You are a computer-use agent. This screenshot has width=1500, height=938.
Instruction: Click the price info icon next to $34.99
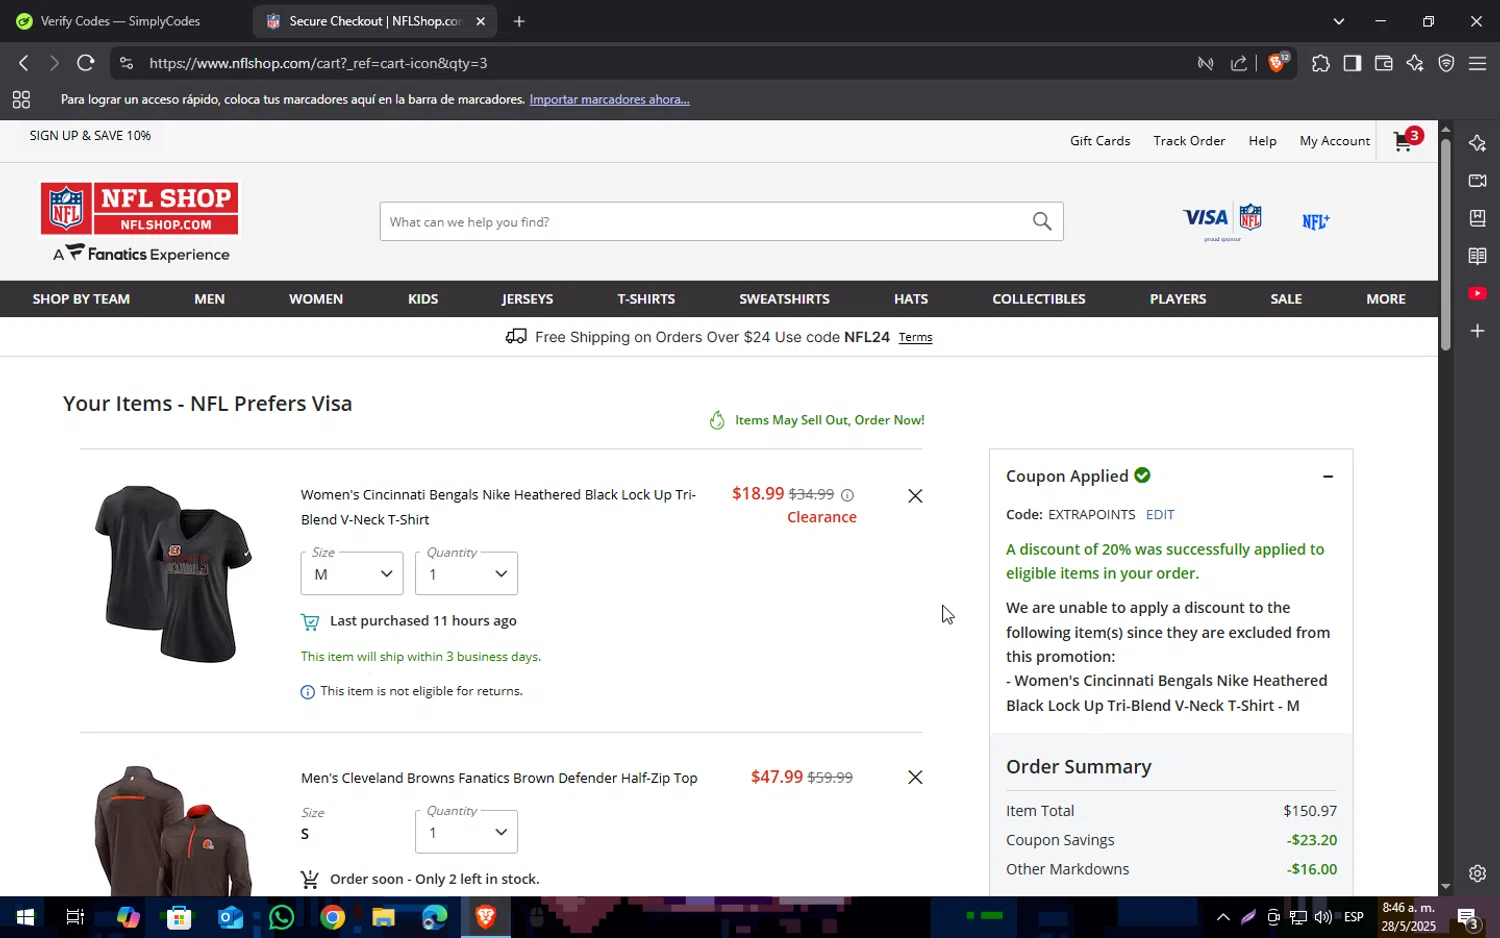click(x=847, y=495)
